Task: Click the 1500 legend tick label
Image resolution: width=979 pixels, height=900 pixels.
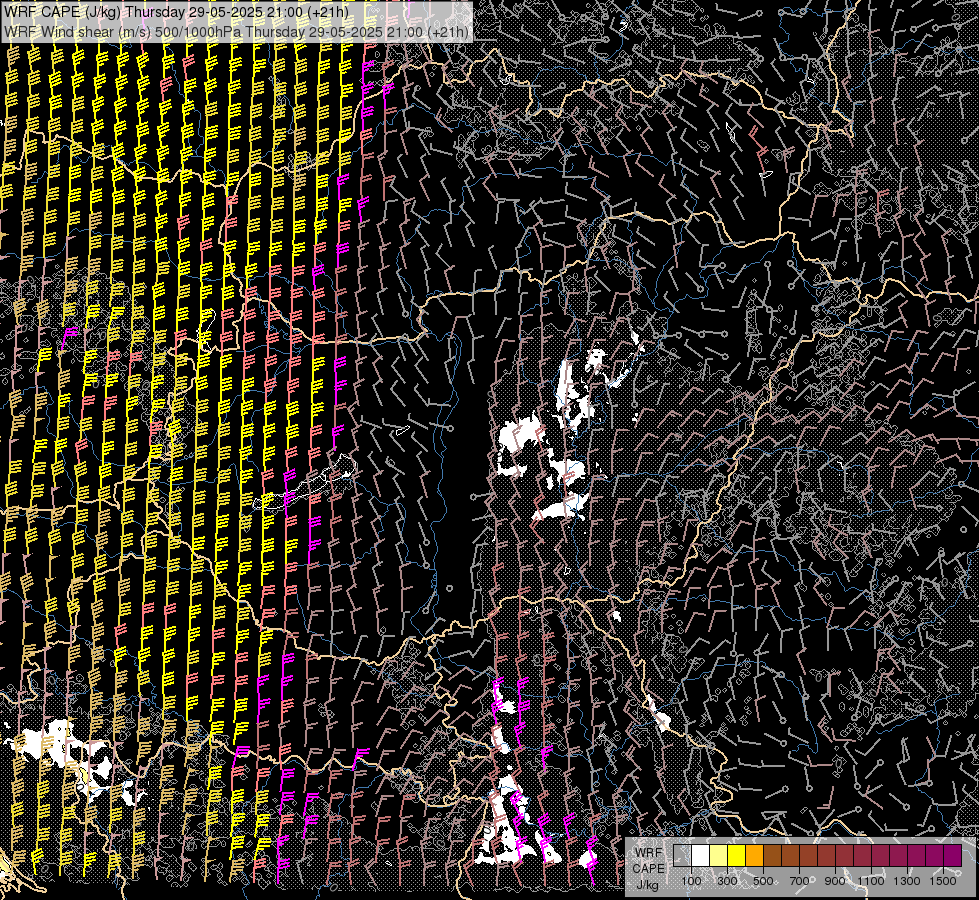Action: 943,881
